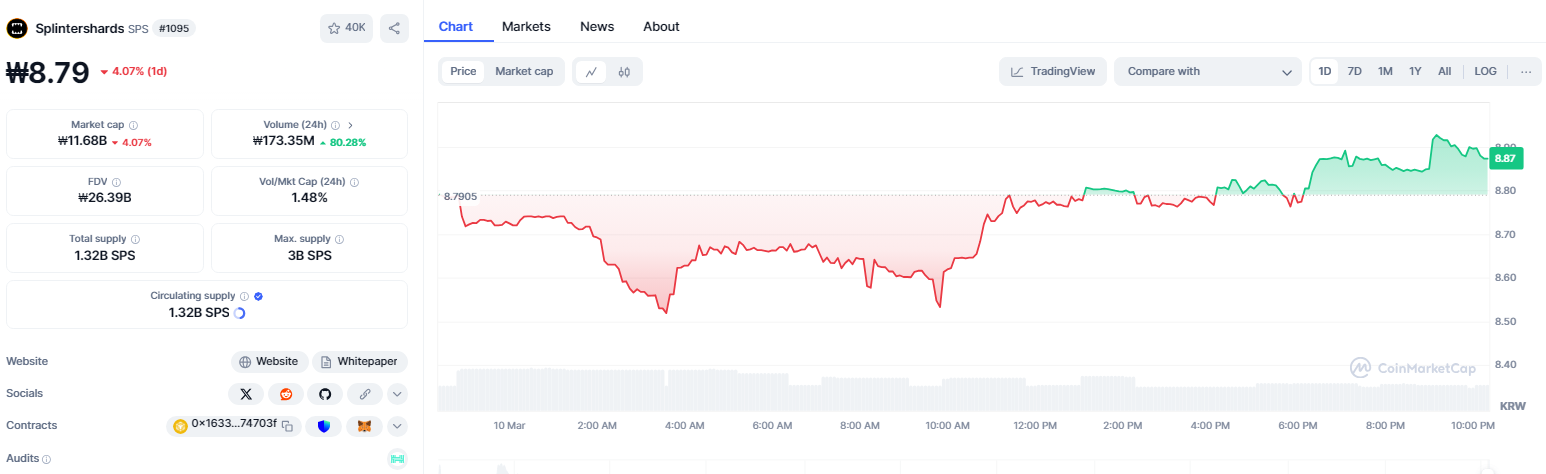Image resolution: width=1546 pixels, height=474 pixels.
Task: Open the Circulating supply info icon
Action: pos(244,296)
